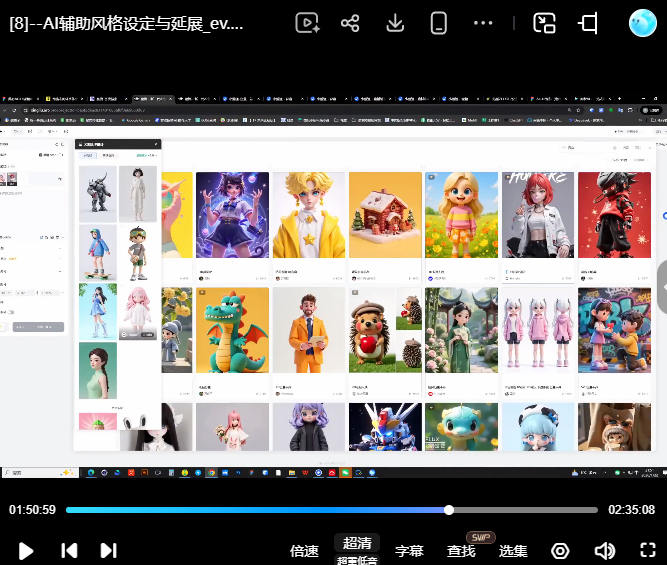Image resolution: width=667 pixels, height=565 pixels.
Task: Open the 查找 search feature
Action: pyautogui.click(x=461, y=551)
